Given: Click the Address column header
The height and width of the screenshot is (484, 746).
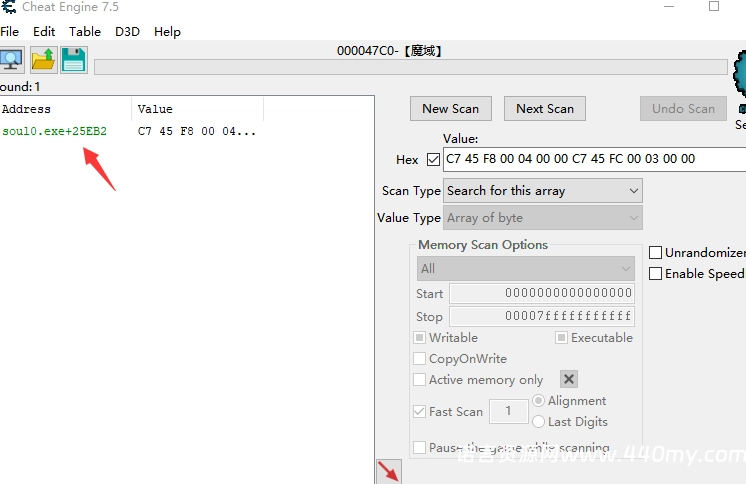Looking at the screenshot, I should pyautogui.click(x=66, y=109).
